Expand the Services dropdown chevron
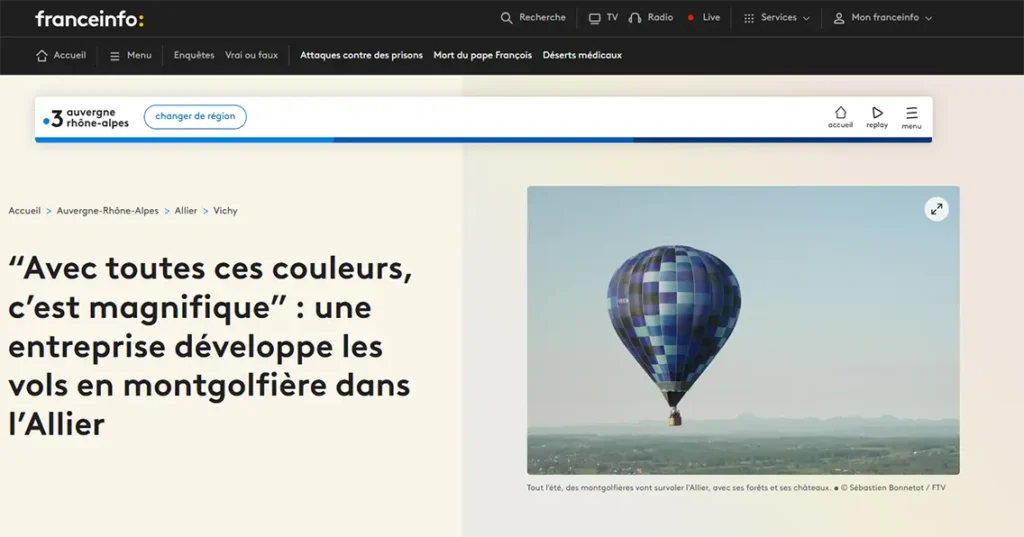Viewport: 1024px width, 537px height. [806, 18]
